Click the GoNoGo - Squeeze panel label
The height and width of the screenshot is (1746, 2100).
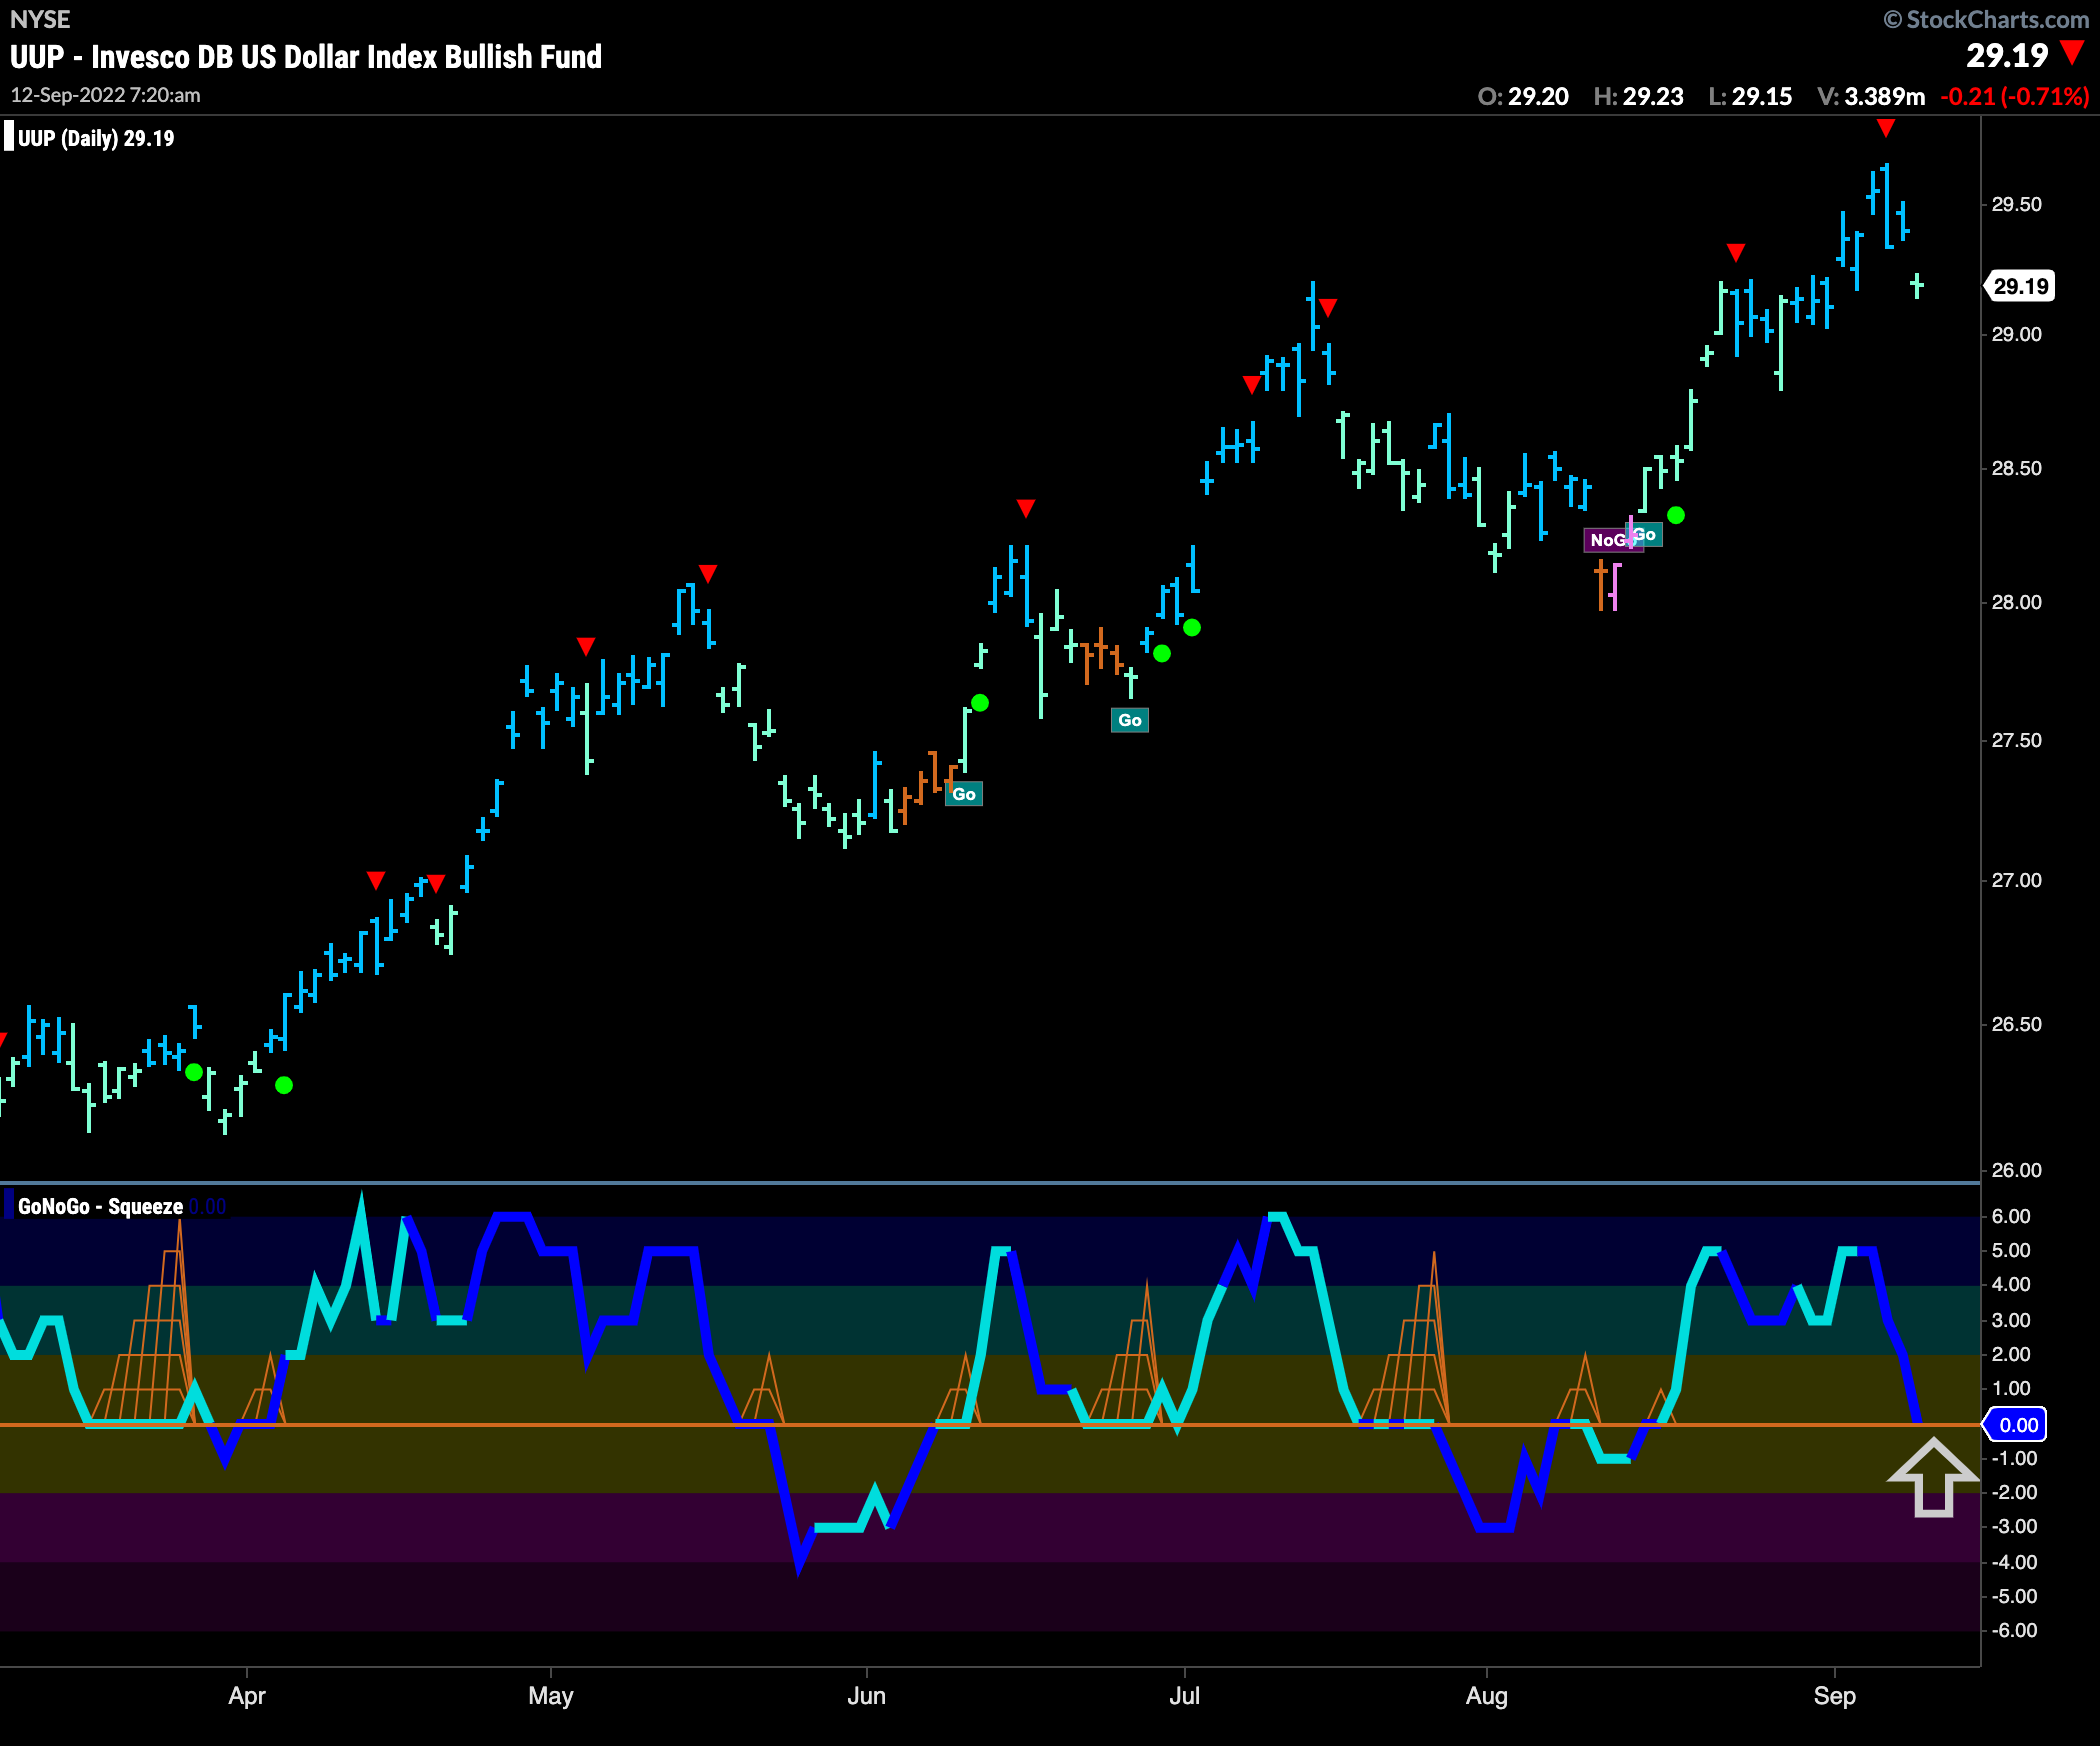(100, 1206)
